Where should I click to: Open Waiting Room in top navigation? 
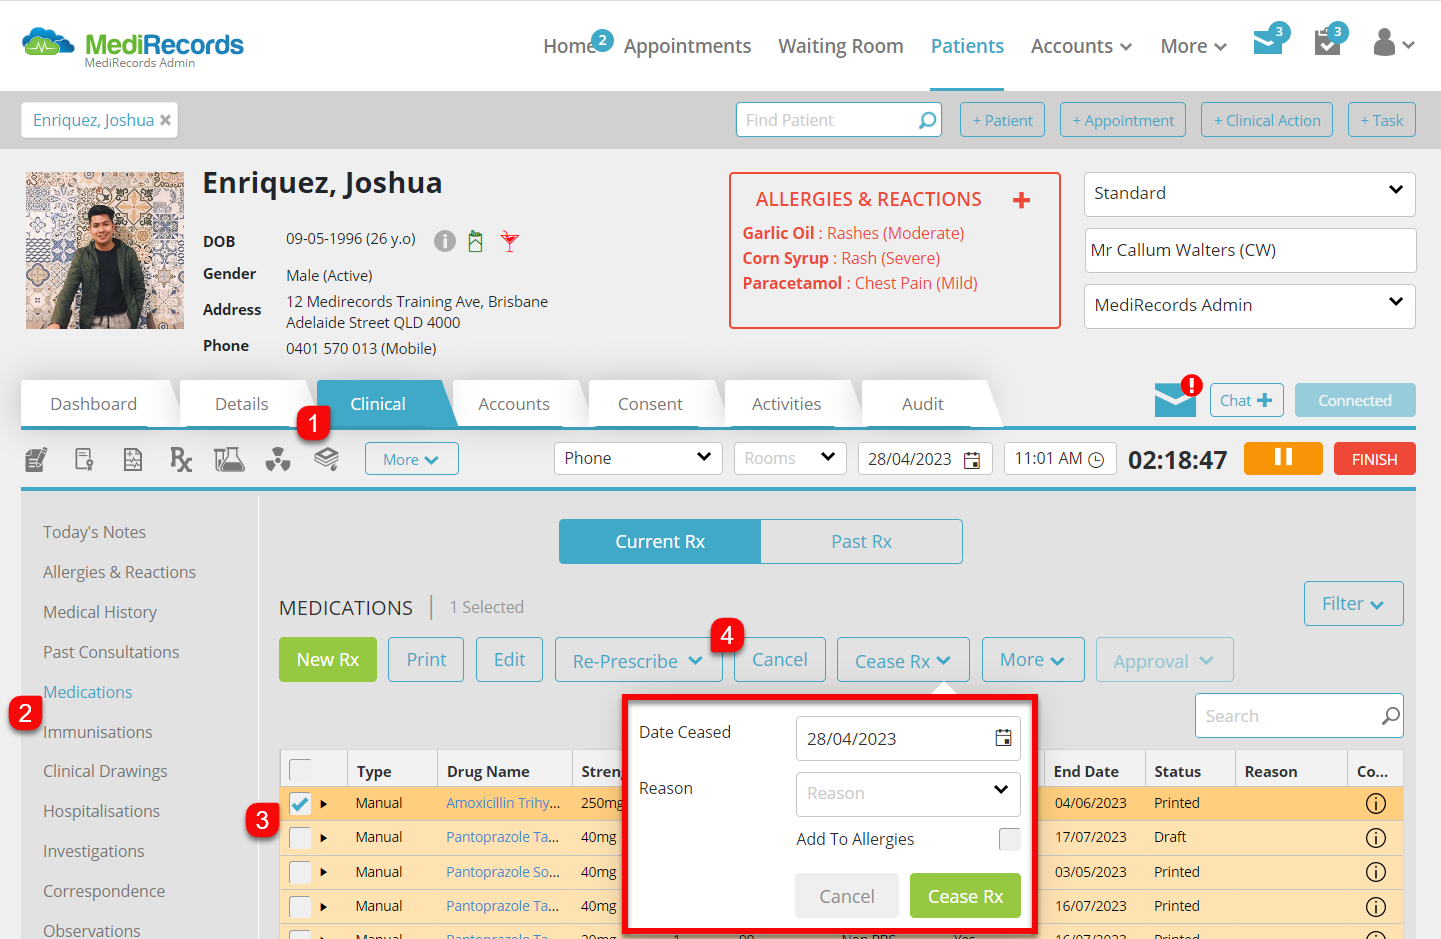(x=841, y=46)
